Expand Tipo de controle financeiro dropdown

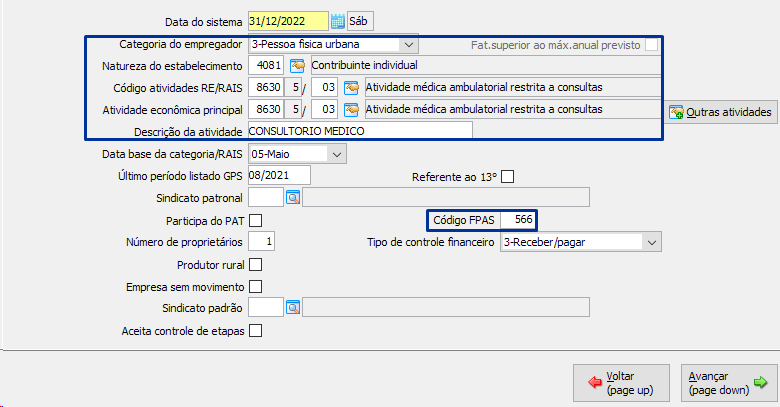652,242
